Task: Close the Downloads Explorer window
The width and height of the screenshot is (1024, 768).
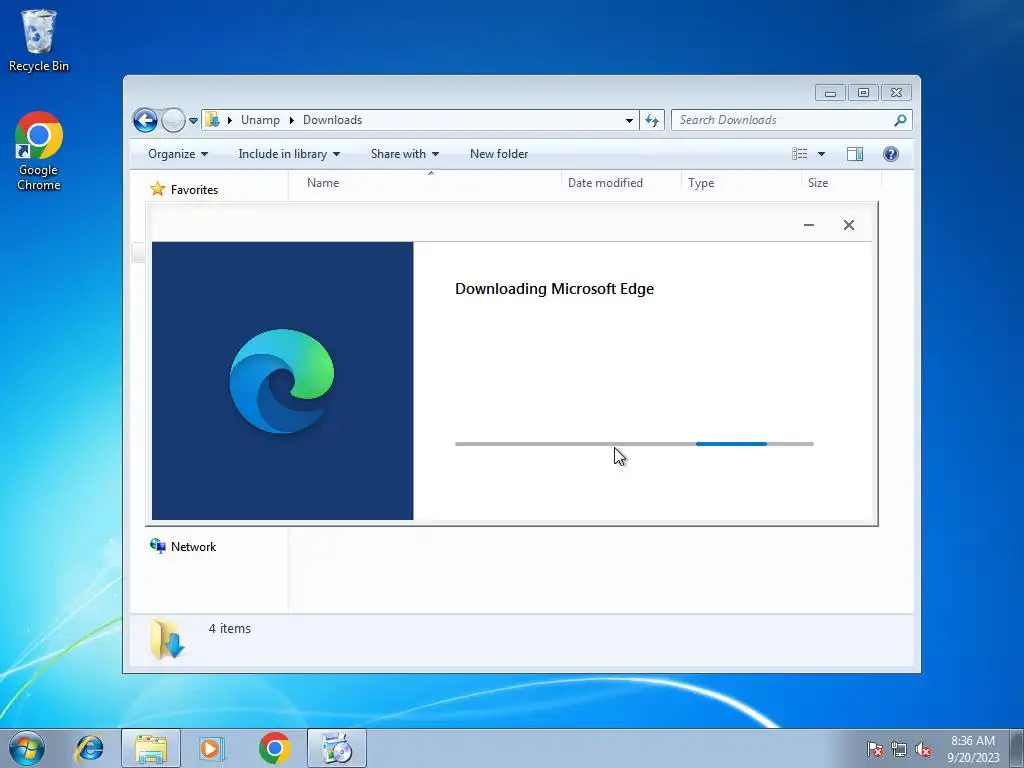Action: pyautogui.click(x=896, y=93)
